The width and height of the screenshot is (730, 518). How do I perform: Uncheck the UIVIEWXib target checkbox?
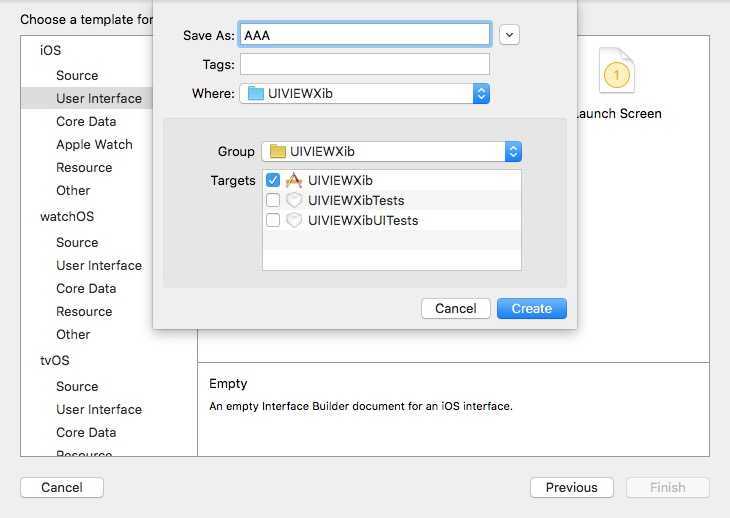pyautogui.click(x=273, y=180)
